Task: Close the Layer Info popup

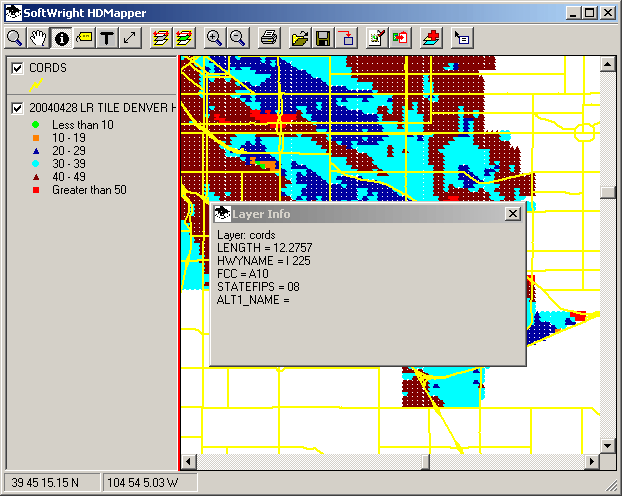Action: click(513, 214)
